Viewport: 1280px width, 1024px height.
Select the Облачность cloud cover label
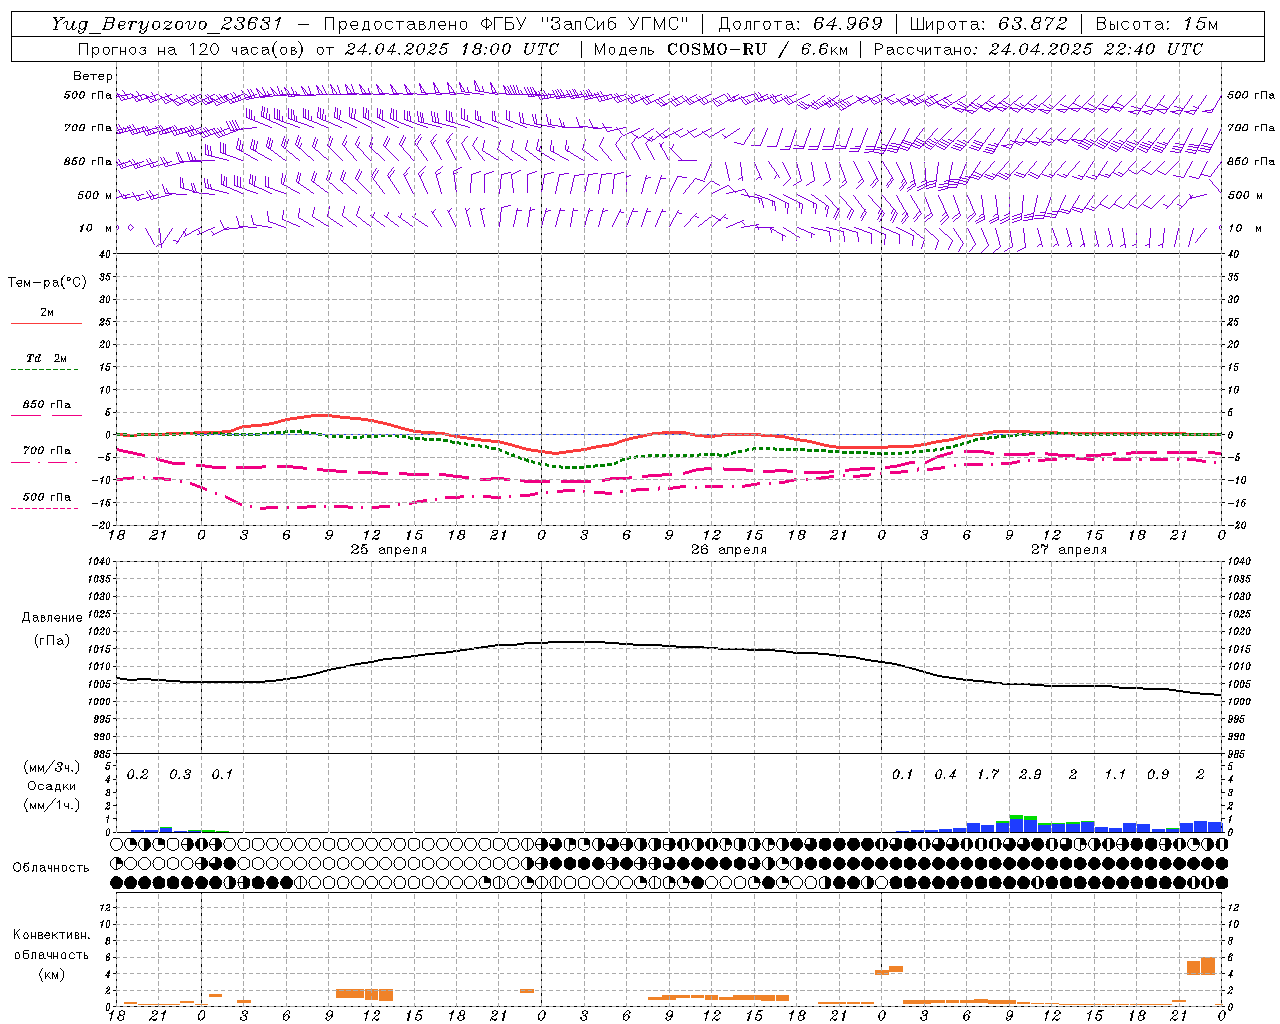[x=51, y=867]
